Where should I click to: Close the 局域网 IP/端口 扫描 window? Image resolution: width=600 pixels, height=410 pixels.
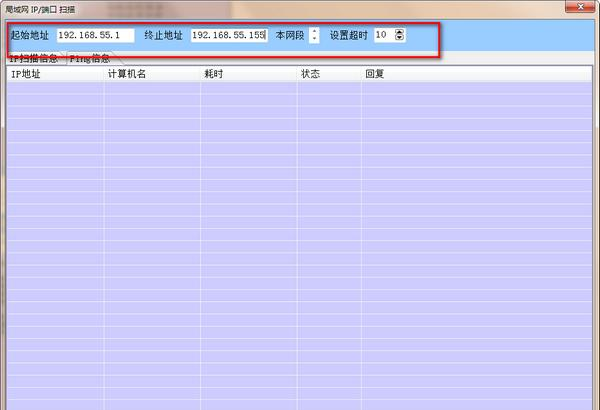580,7
